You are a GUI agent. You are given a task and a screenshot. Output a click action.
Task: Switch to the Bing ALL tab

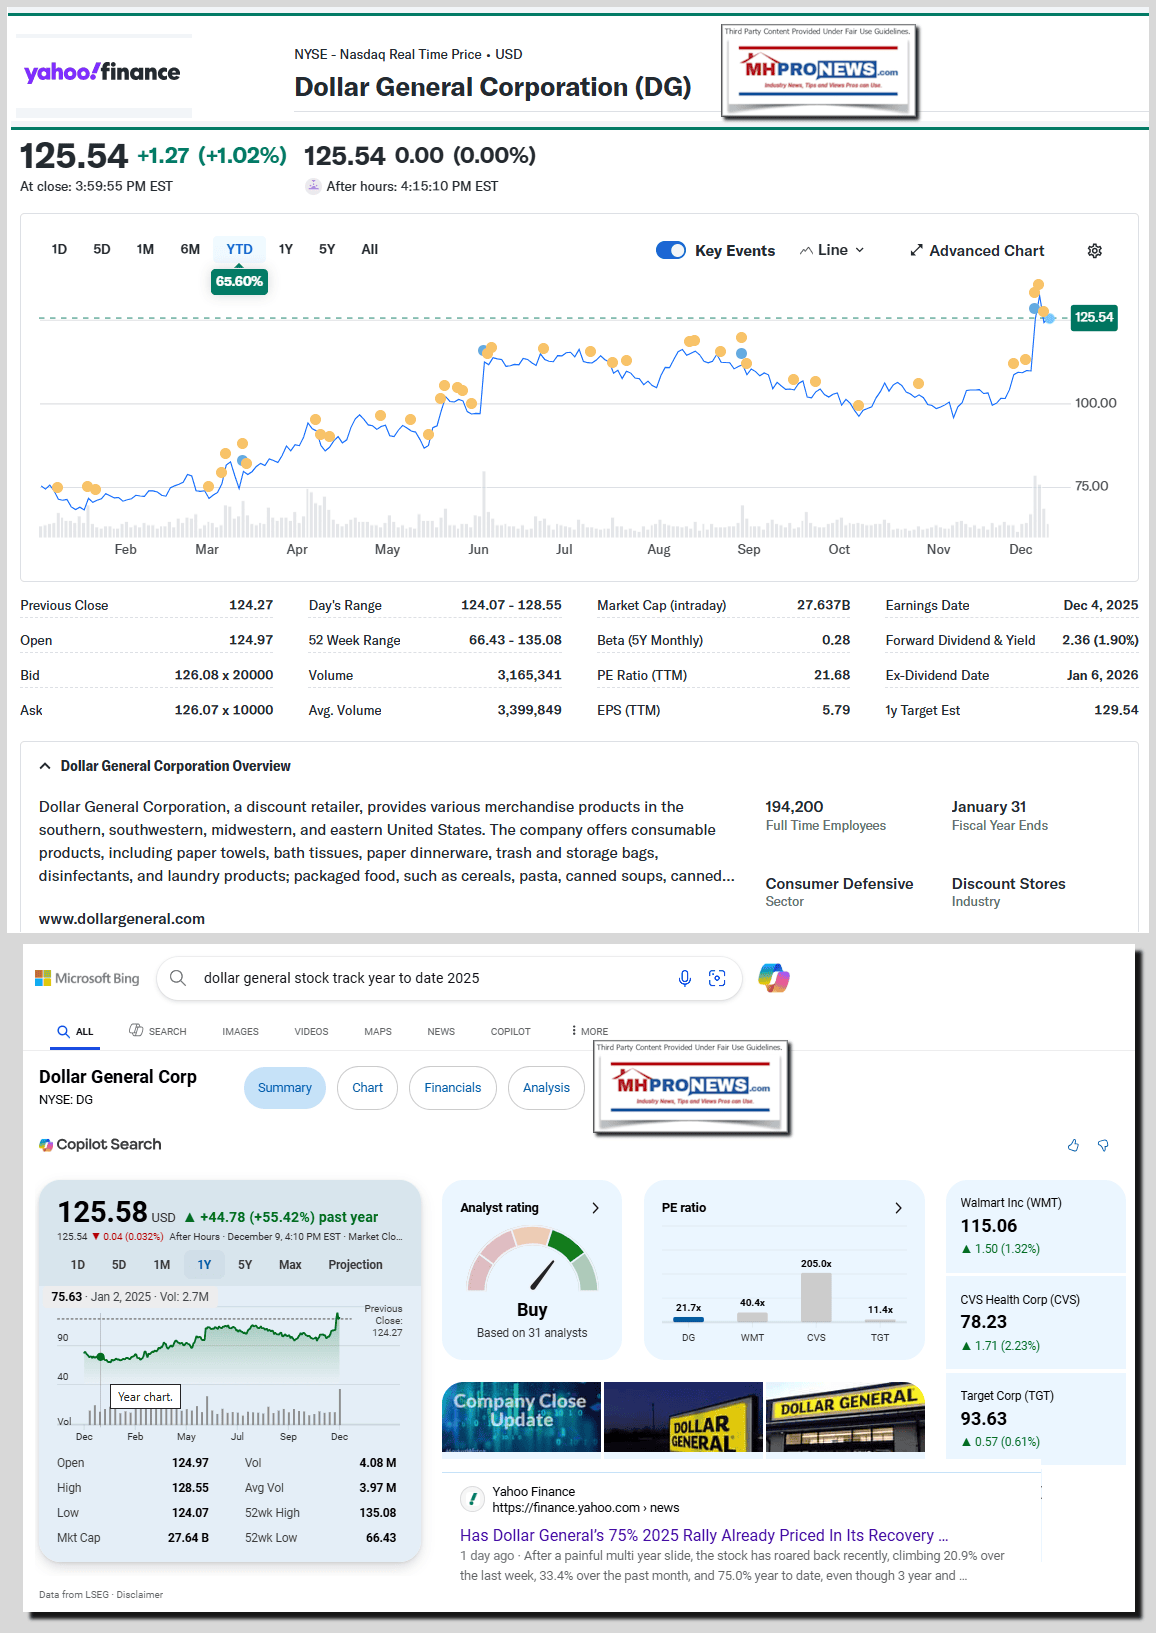[x=75, y=1031]
